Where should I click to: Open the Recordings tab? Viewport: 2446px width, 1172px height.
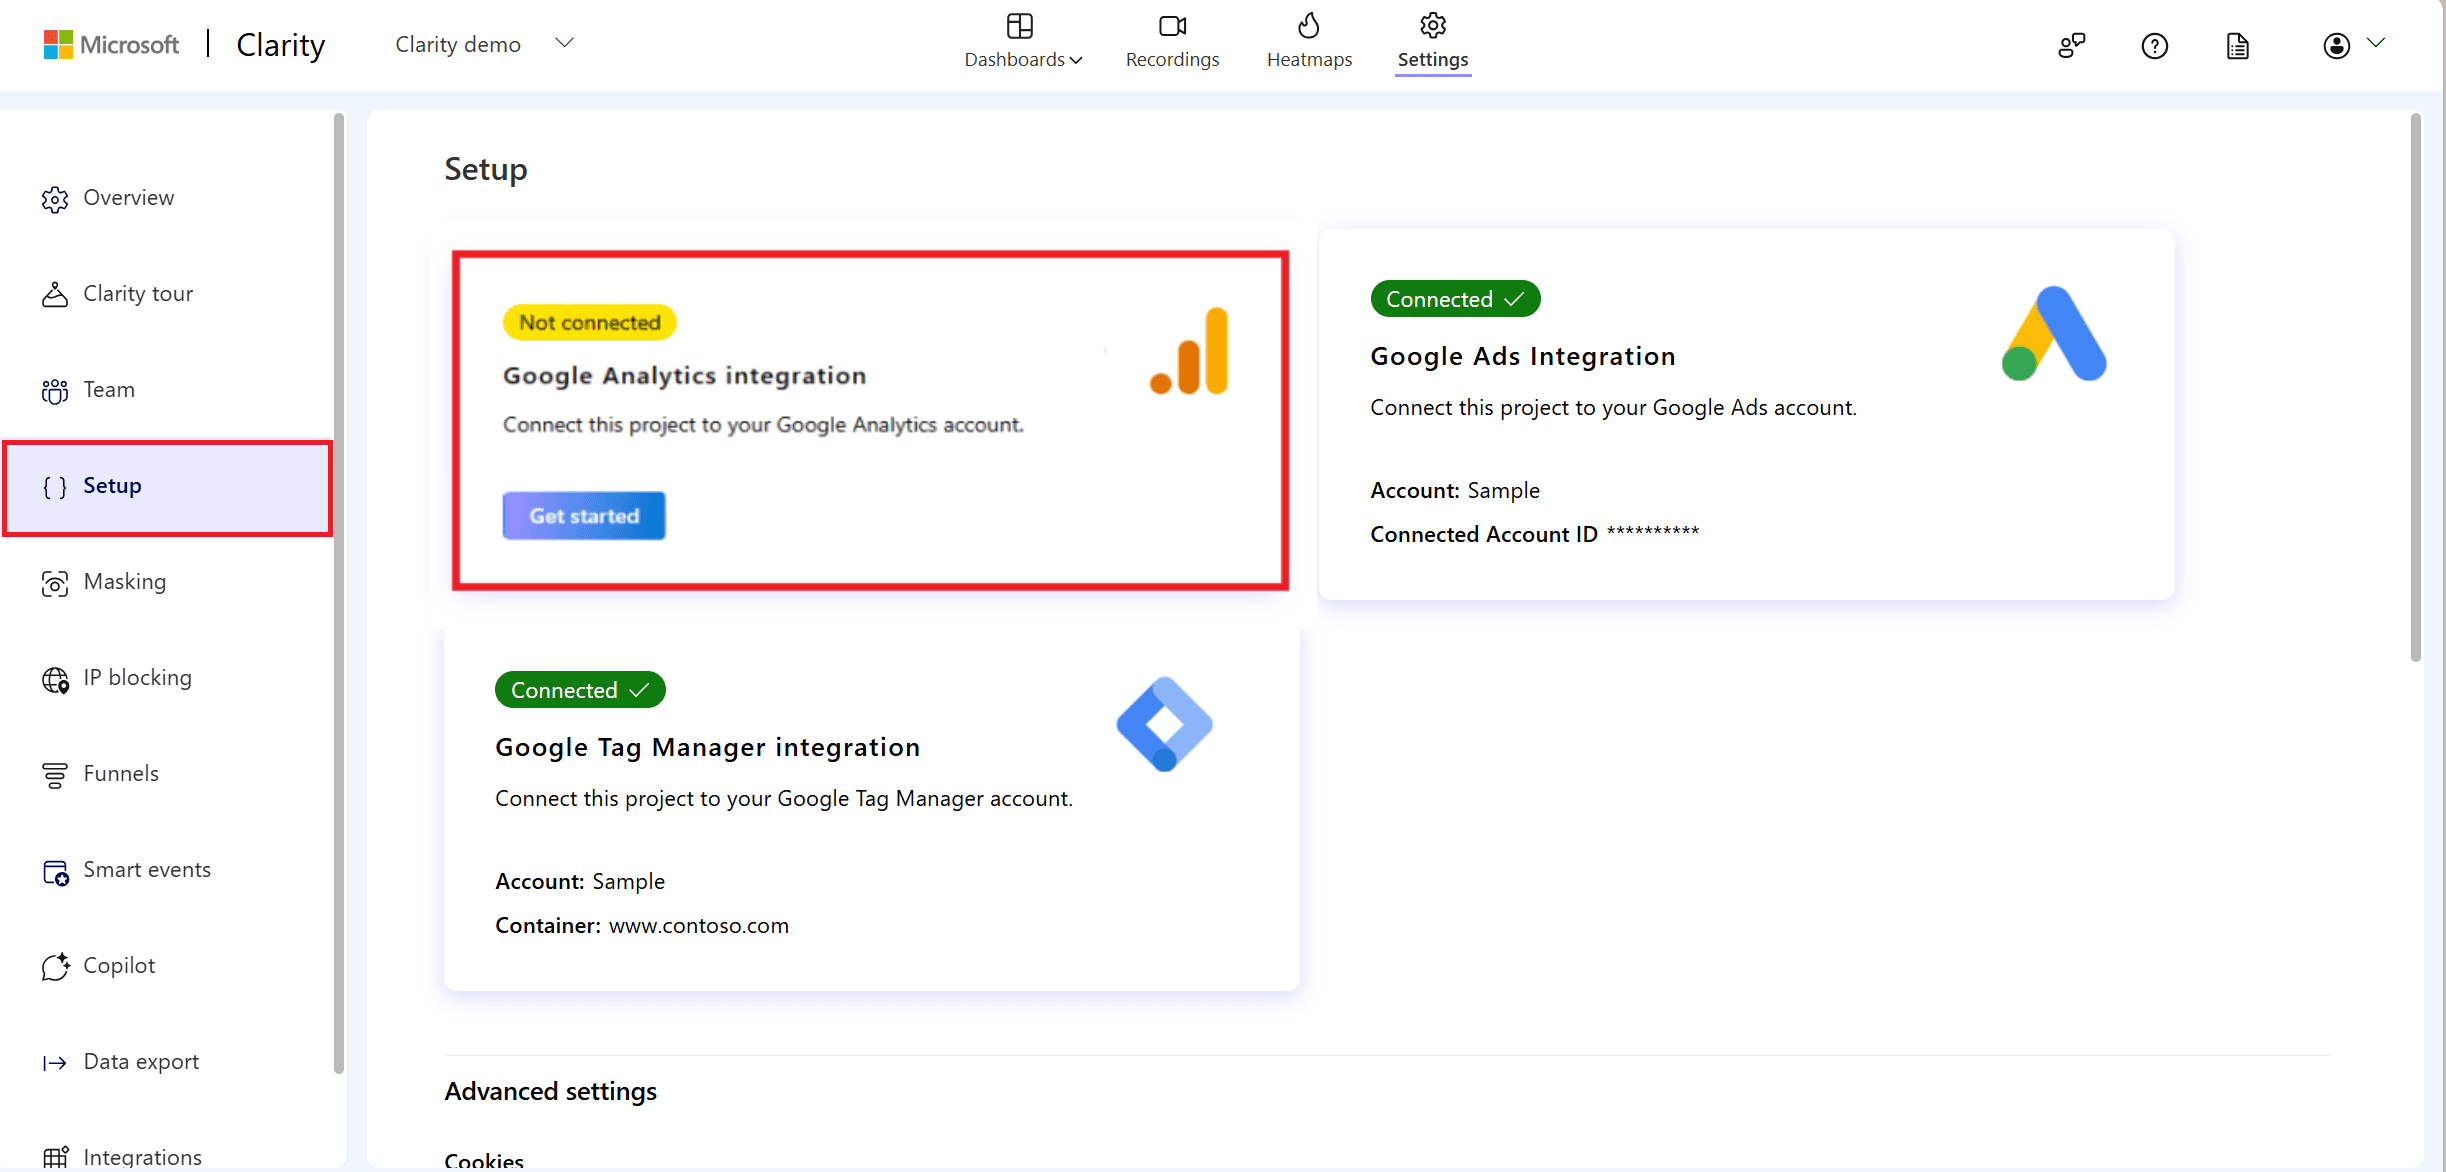[x=1172, y=42]
